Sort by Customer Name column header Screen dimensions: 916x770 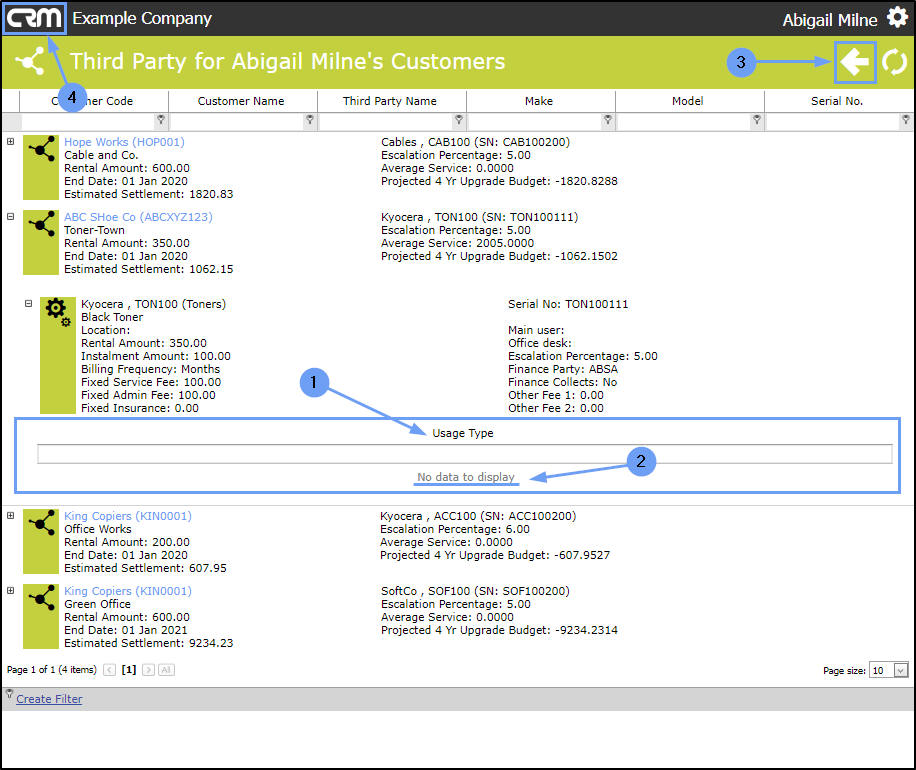click(x=242, y=101)
